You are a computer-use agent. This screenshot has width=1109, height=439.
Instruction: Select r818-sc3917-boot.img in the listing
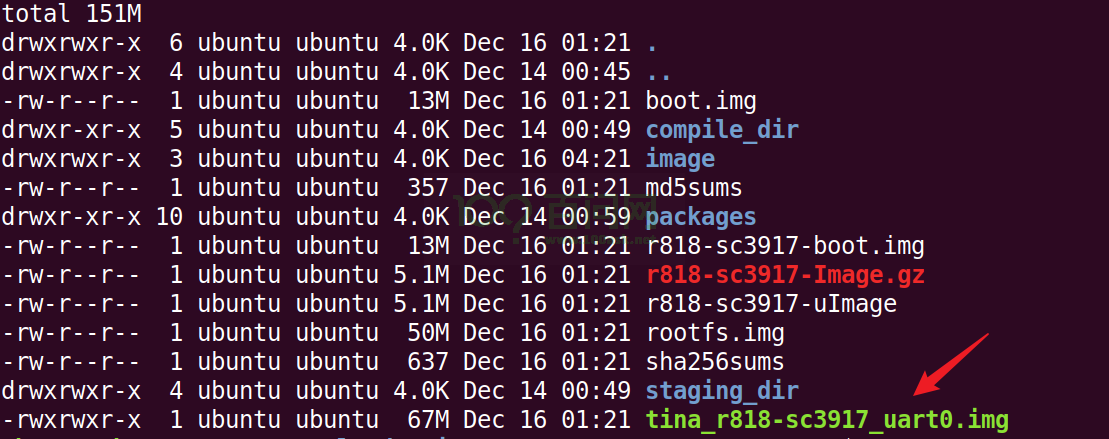point(784,245)
